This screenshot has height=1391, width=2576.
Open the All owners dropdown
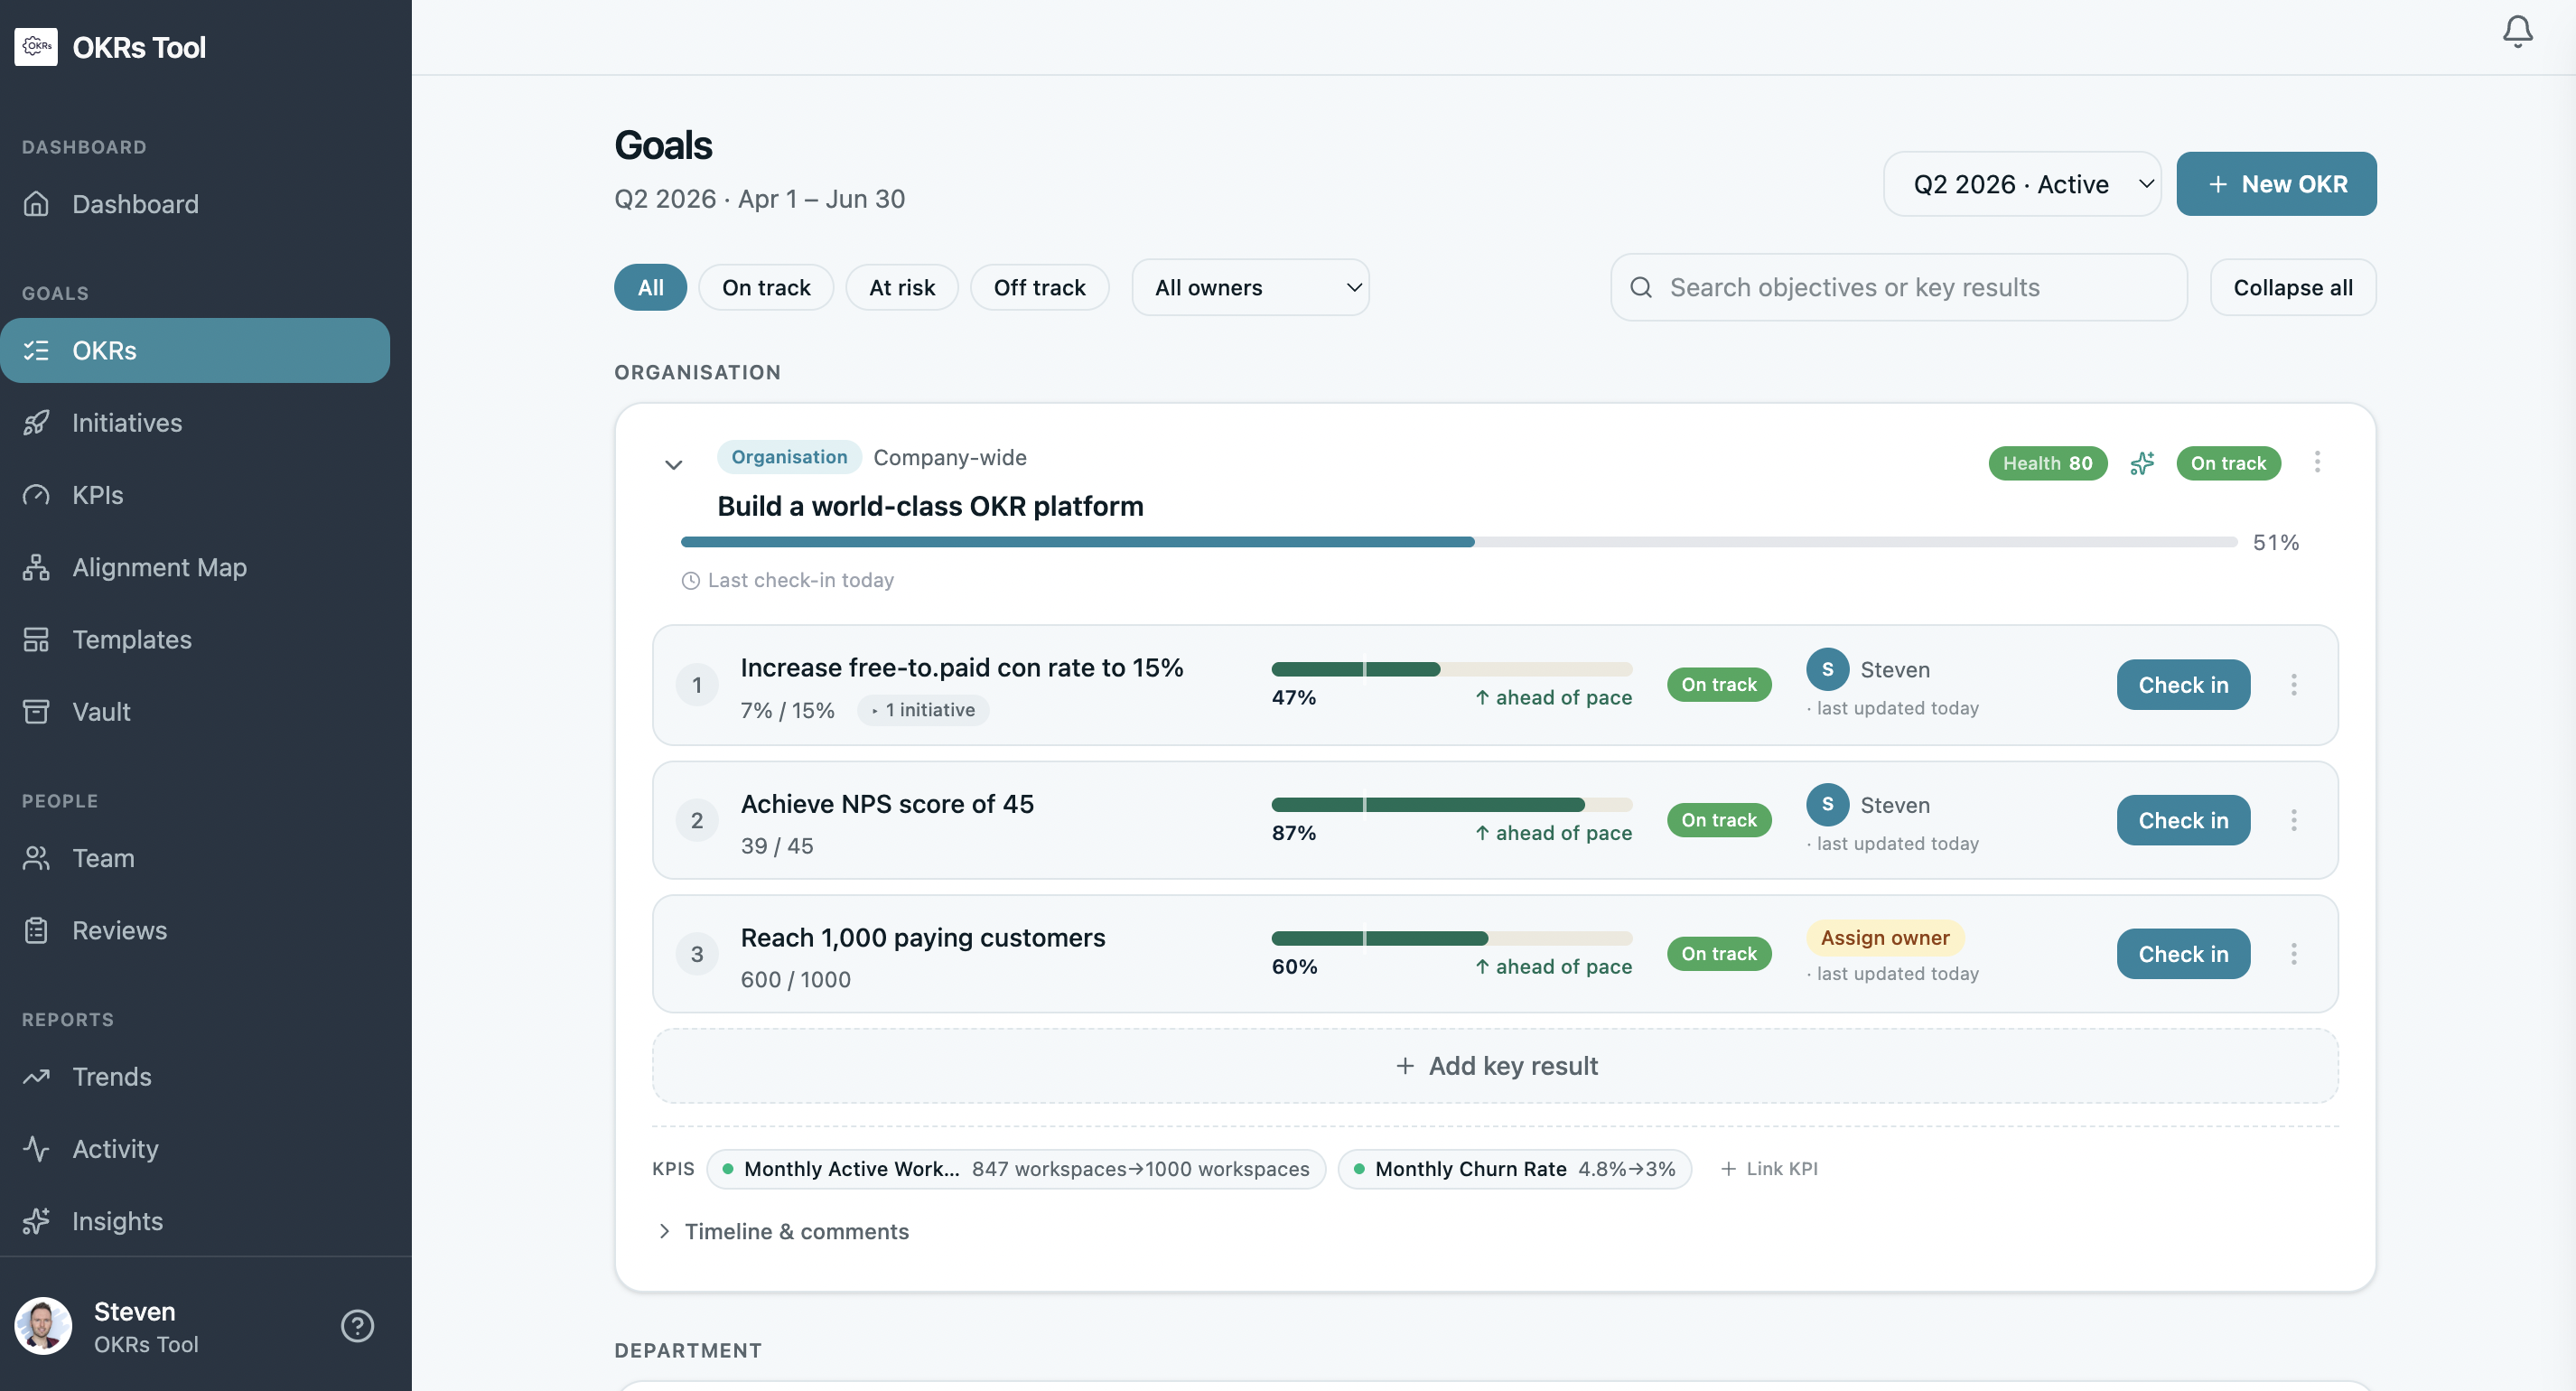(x=1250, y=287)
